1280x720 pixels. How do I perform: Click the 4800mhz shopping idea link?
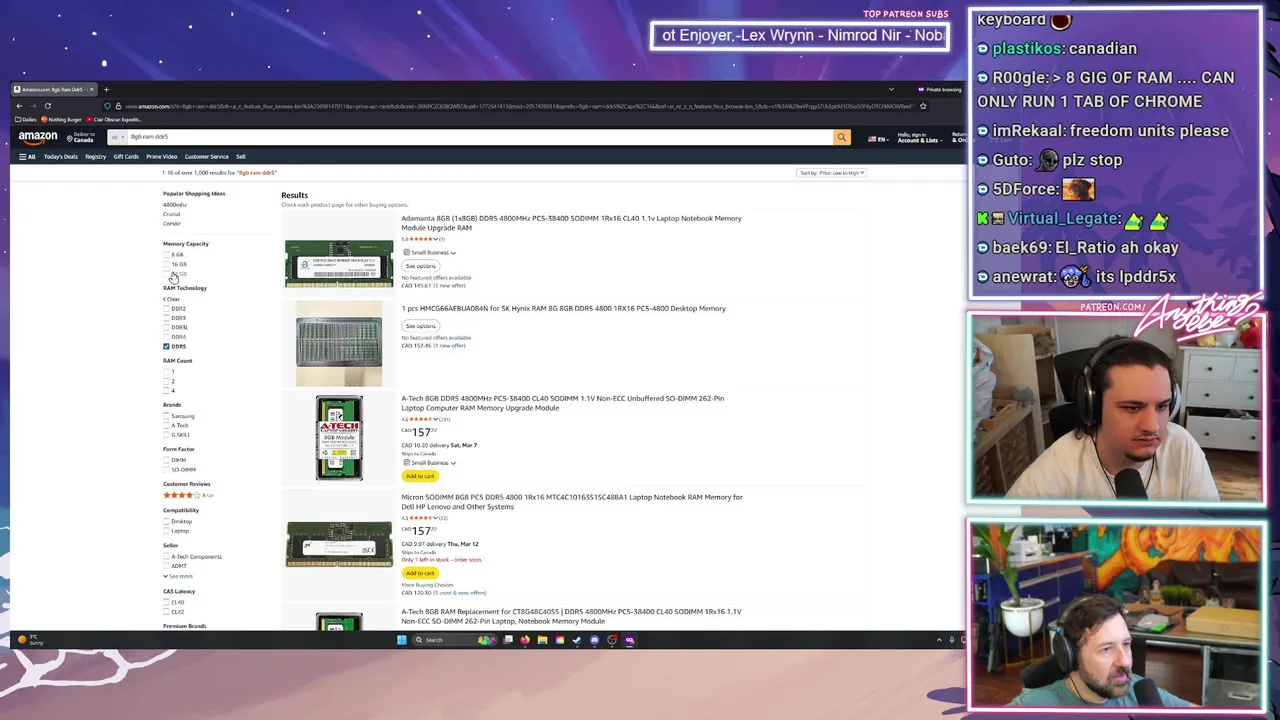(175, 205)
